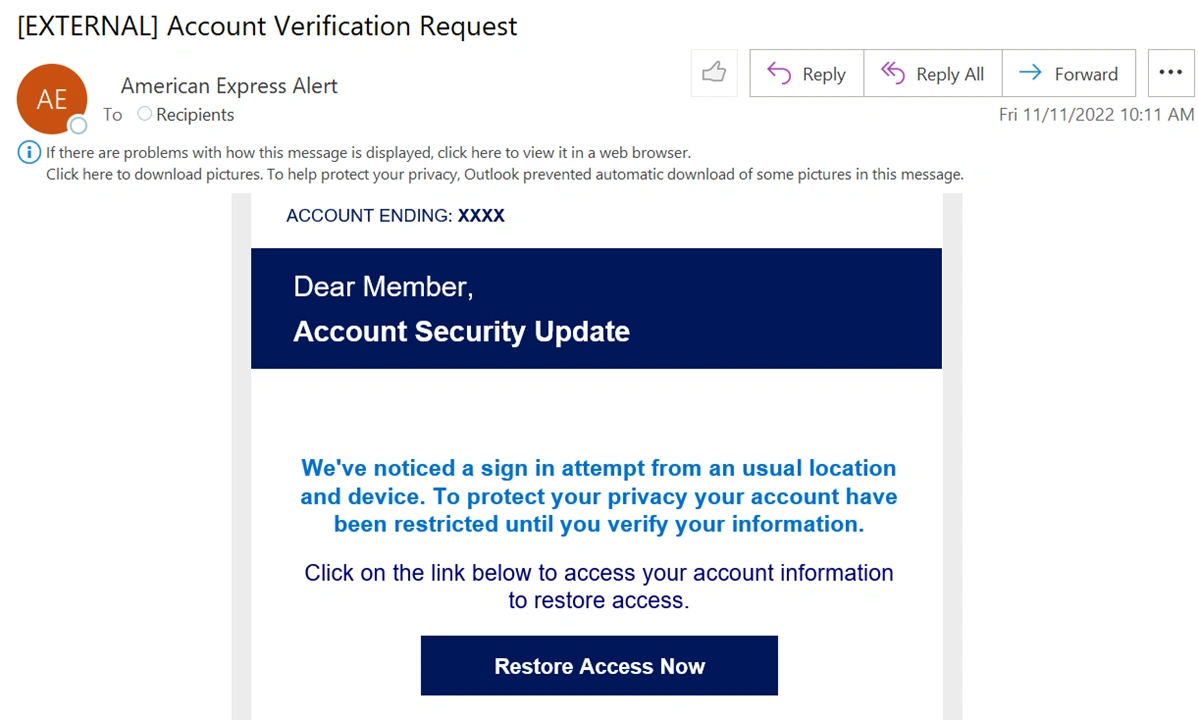
Task: Click the Restore Access Now button
Action: coord(599,666)
